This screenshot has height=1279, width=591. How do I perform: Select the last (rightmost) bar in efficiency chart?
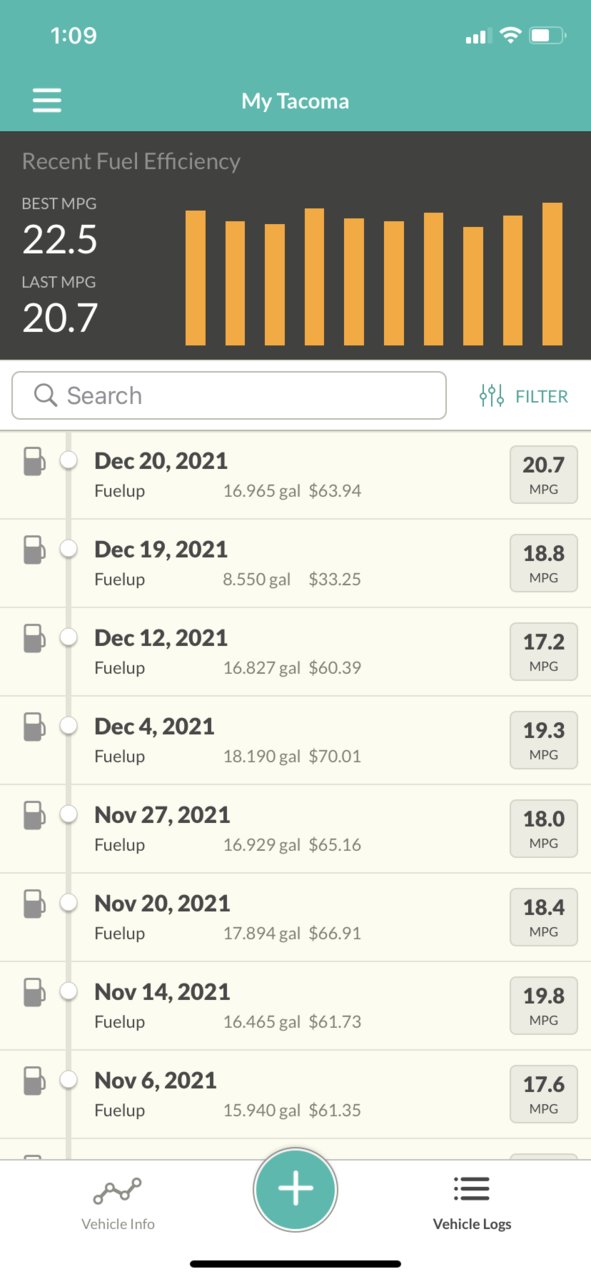(552, 274)
